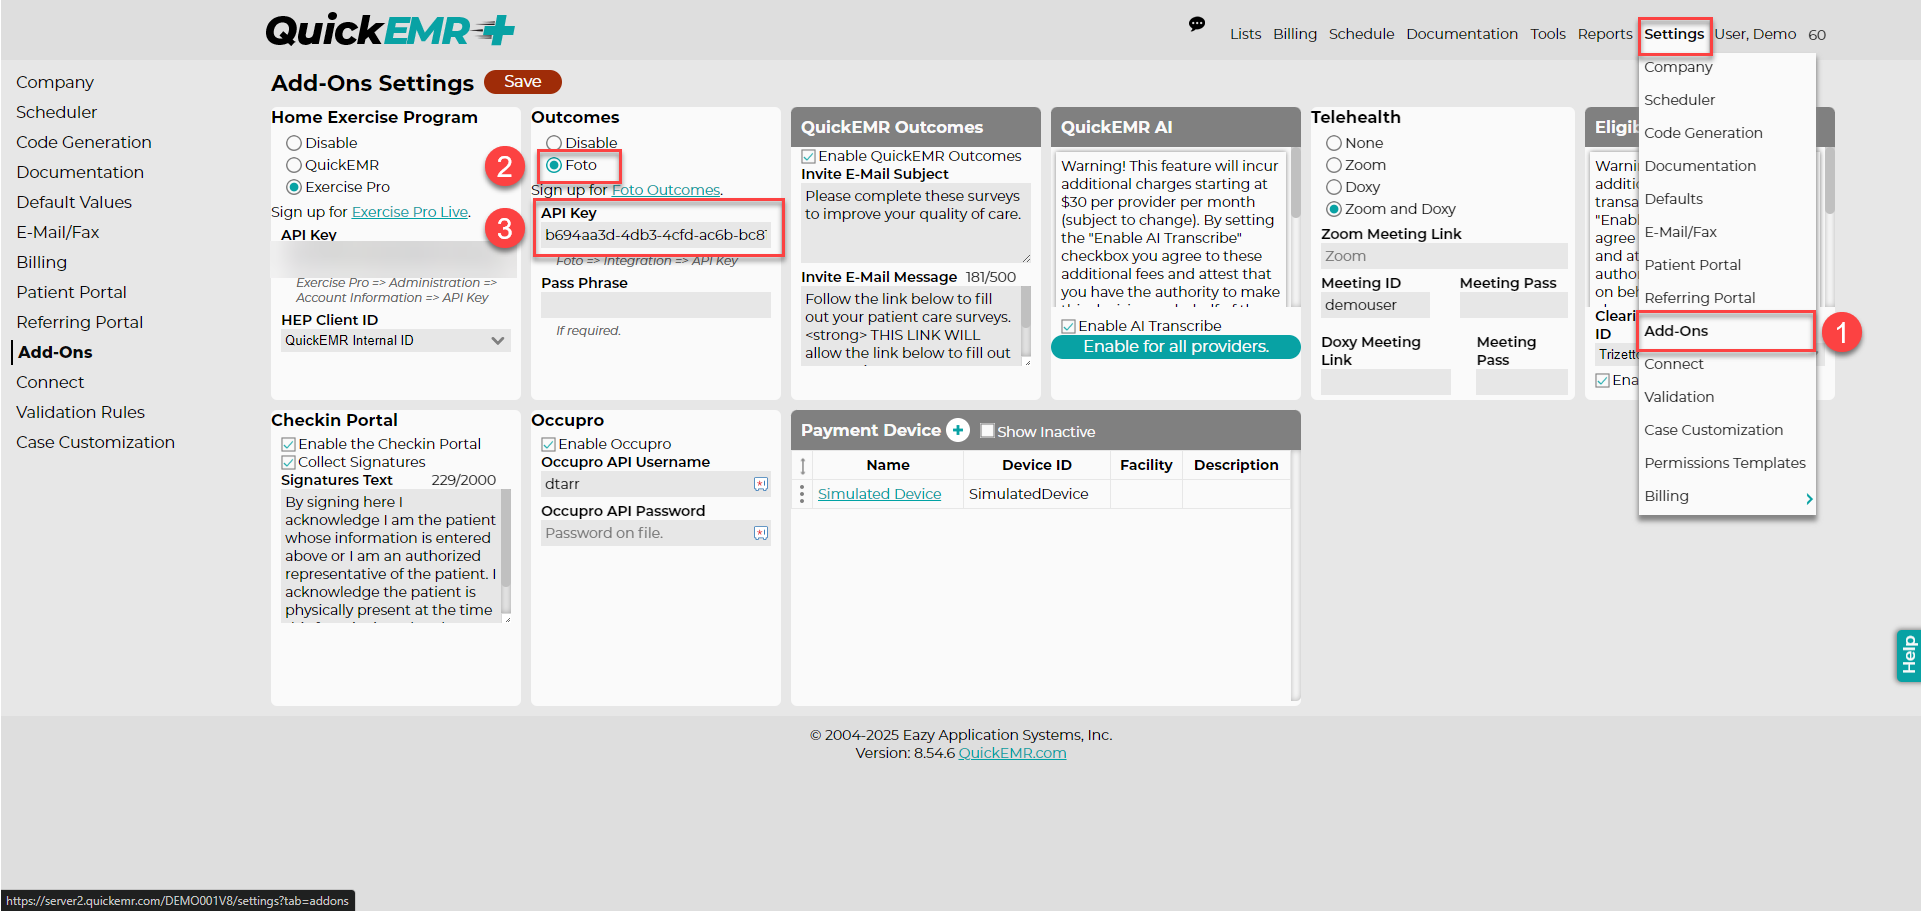
Task: Click the QuickEMR logo
Action: pos(390,31)
